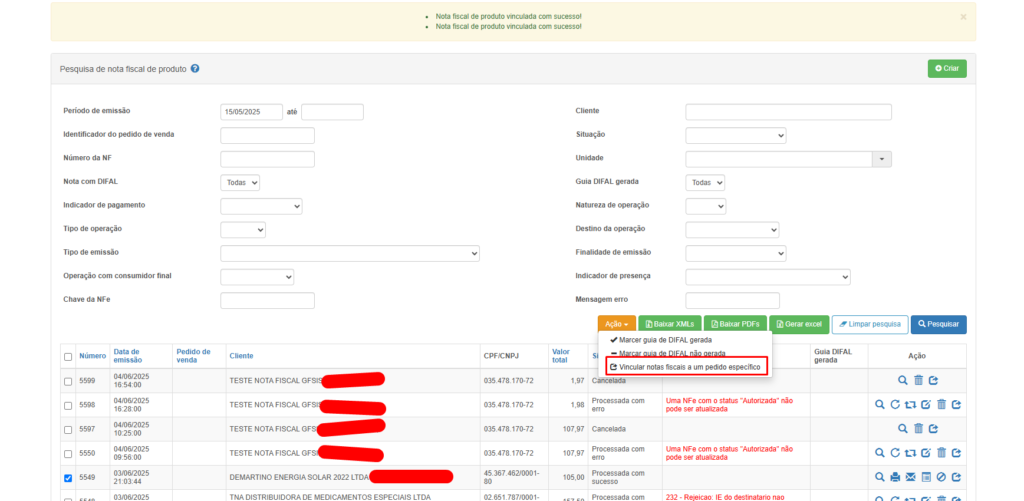Tick the checkbox for invoice 5599
Viewport: 1024px width, 501px height.
pos(68,381)
